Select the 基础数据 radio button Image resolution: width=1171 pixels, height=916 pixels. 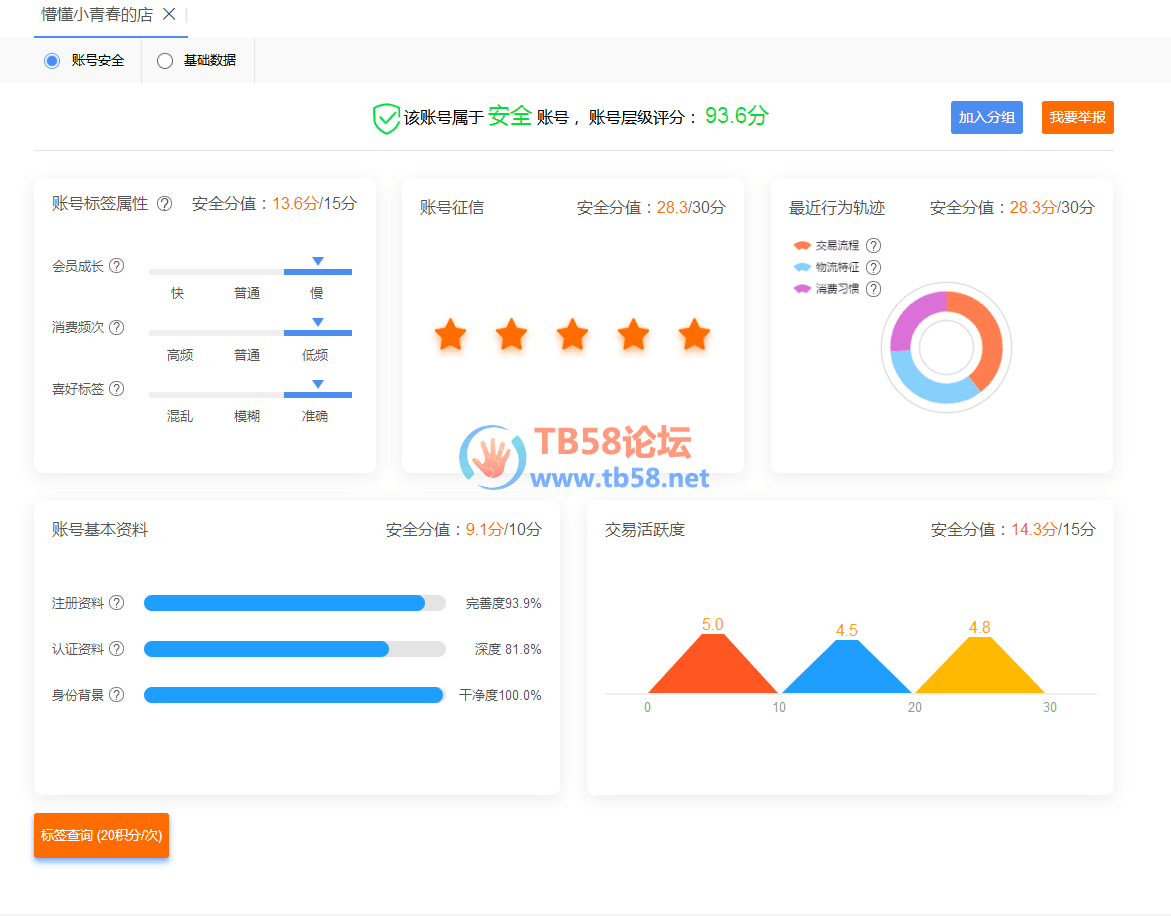pos(165,61)
